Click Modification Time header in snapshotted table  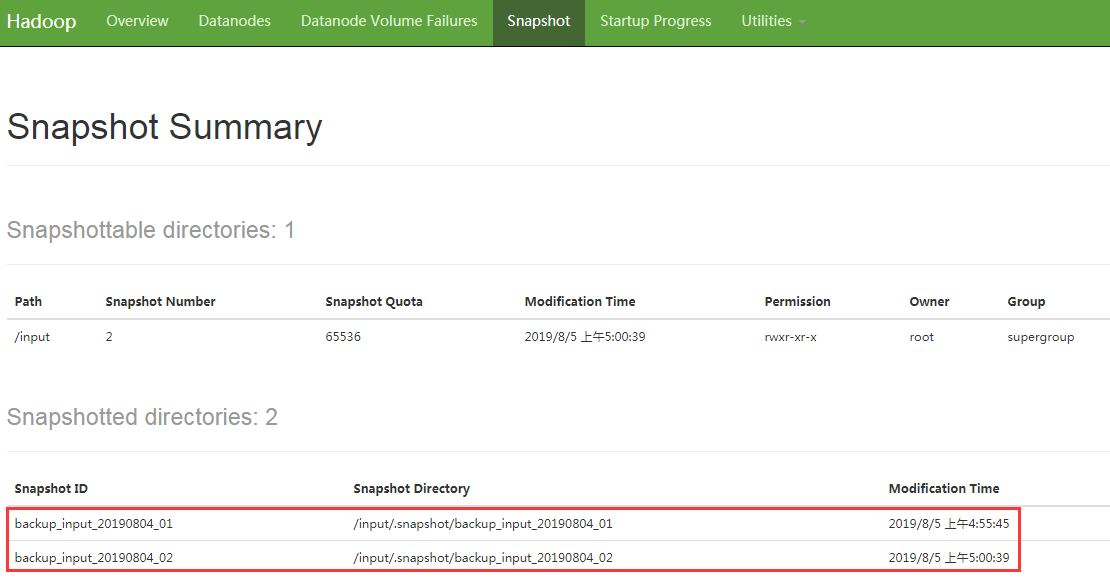[x=944, y=489]
